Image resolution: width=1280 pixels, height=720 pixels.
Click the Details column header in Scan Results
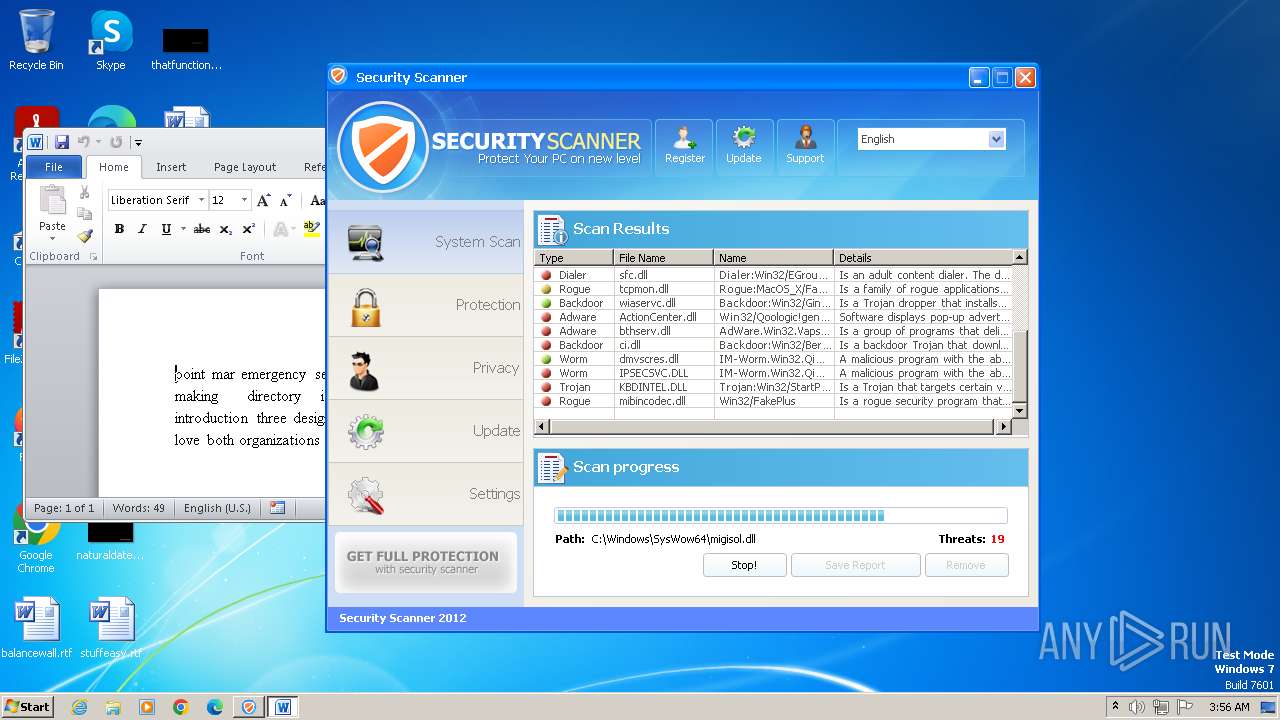click(x=923, y=258)
